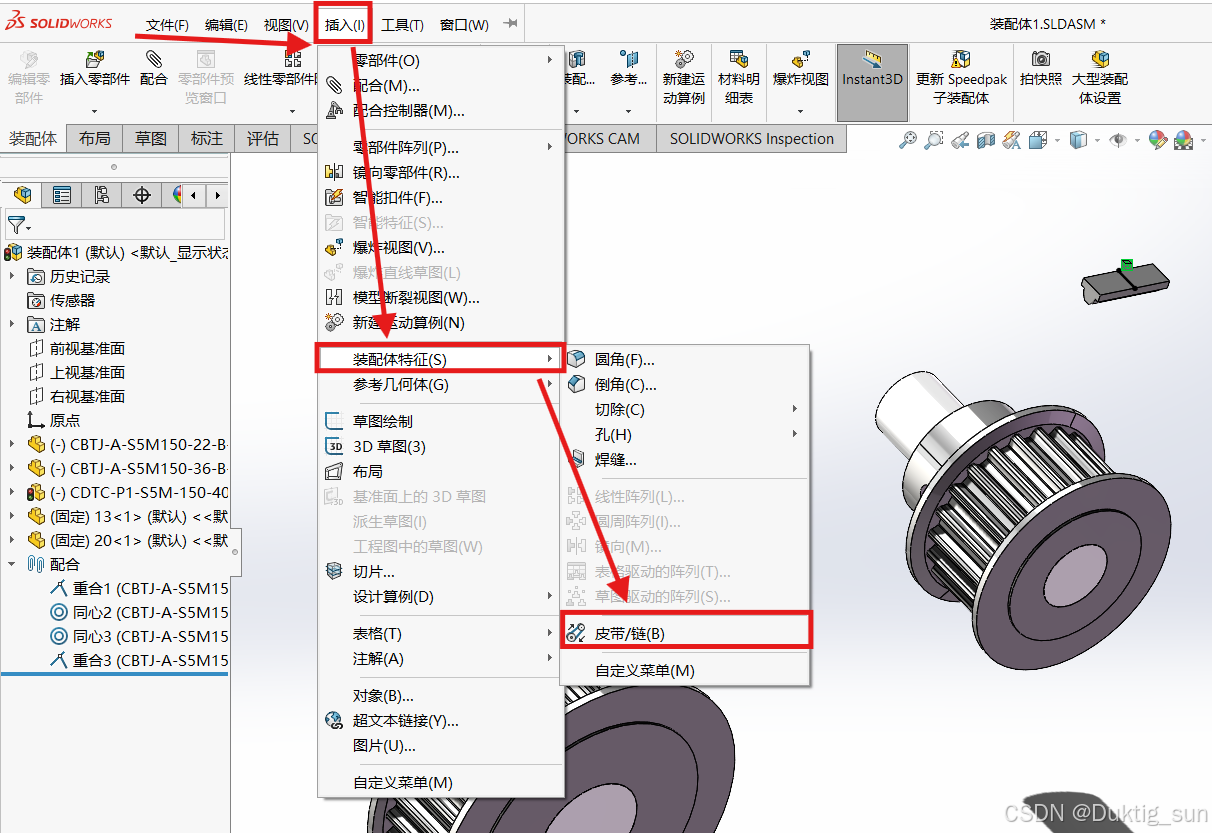Select 原点 origin in feature tree

click(x=65, y=420)
